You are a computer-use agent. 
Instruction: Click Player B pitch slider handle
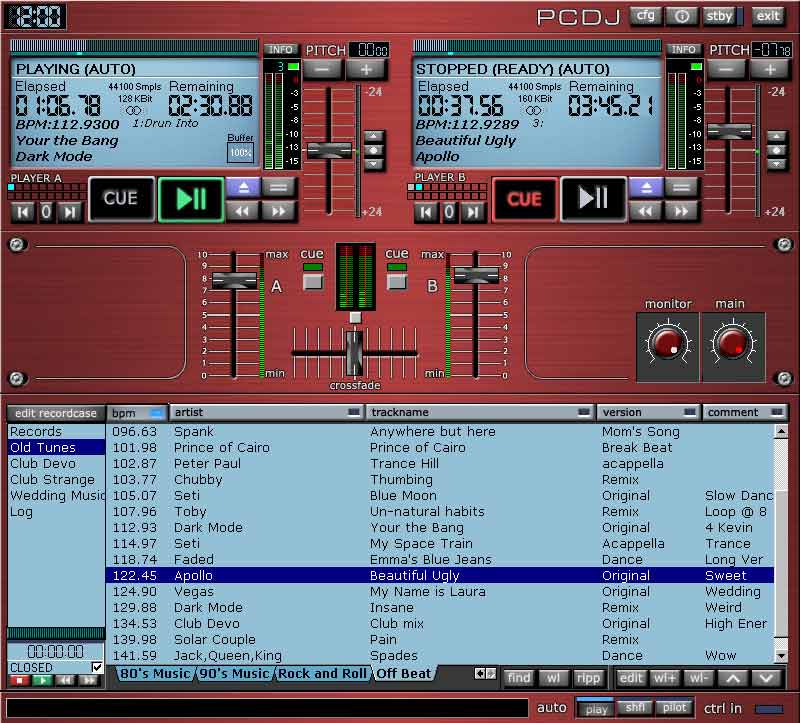pyautogui.click(x=729, y=131)
